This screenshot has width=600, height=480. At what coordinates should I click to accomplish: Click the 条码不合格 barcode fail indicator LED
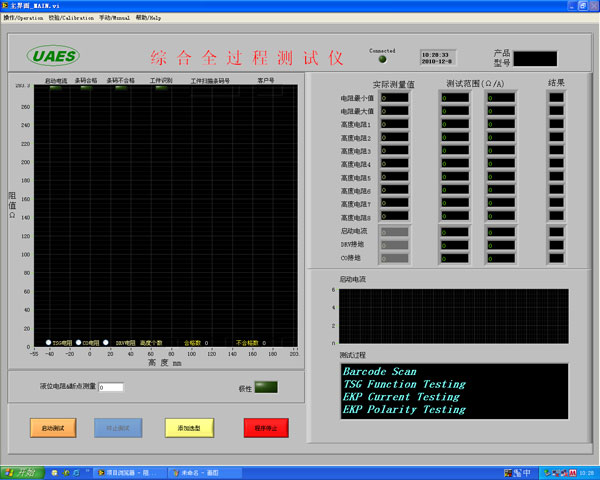pos(121,88)
